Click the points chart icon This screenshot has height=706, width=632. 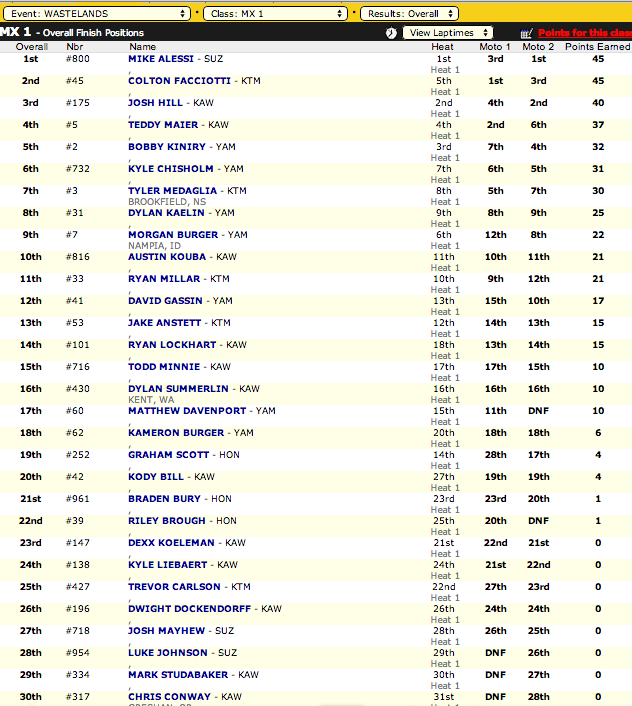point(527,33)
